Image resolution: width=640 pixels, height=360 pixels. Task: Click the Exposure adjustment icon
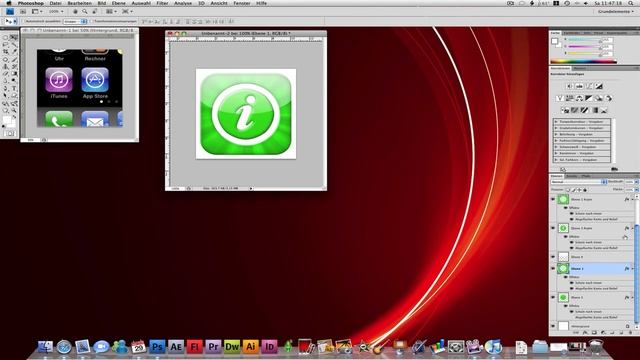coord(599,86)
